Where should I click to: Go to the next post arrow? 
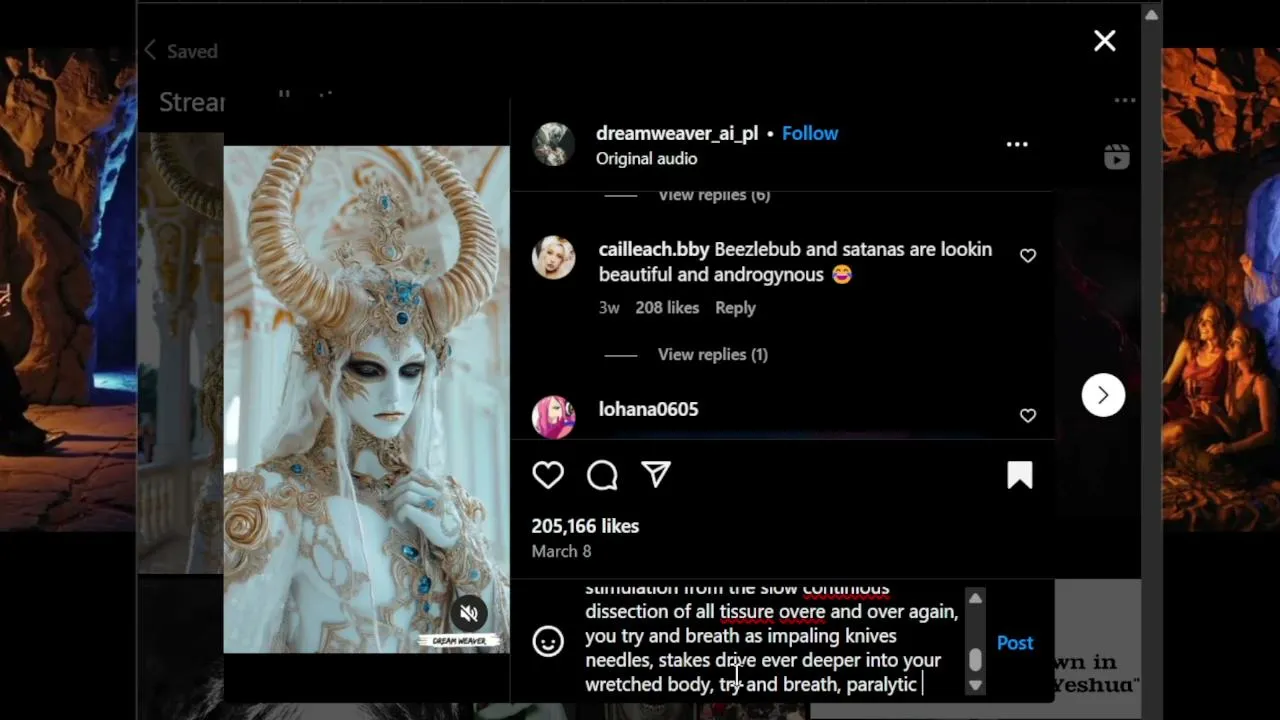pyautogui.click(x=1103, y=395)
